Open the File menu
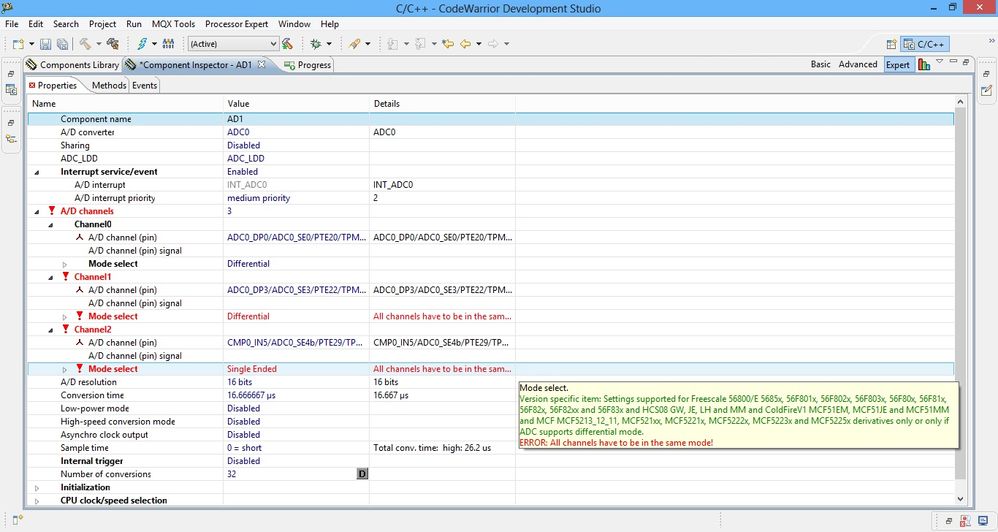The width and height of the screenshot is (998, 532). [11, 24]
